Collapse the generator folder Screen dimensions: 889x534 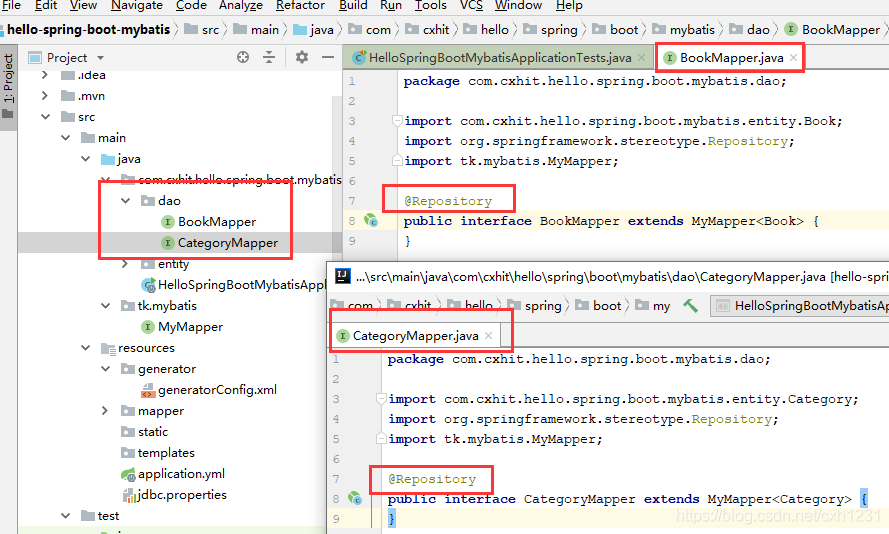tap(105, 368)
